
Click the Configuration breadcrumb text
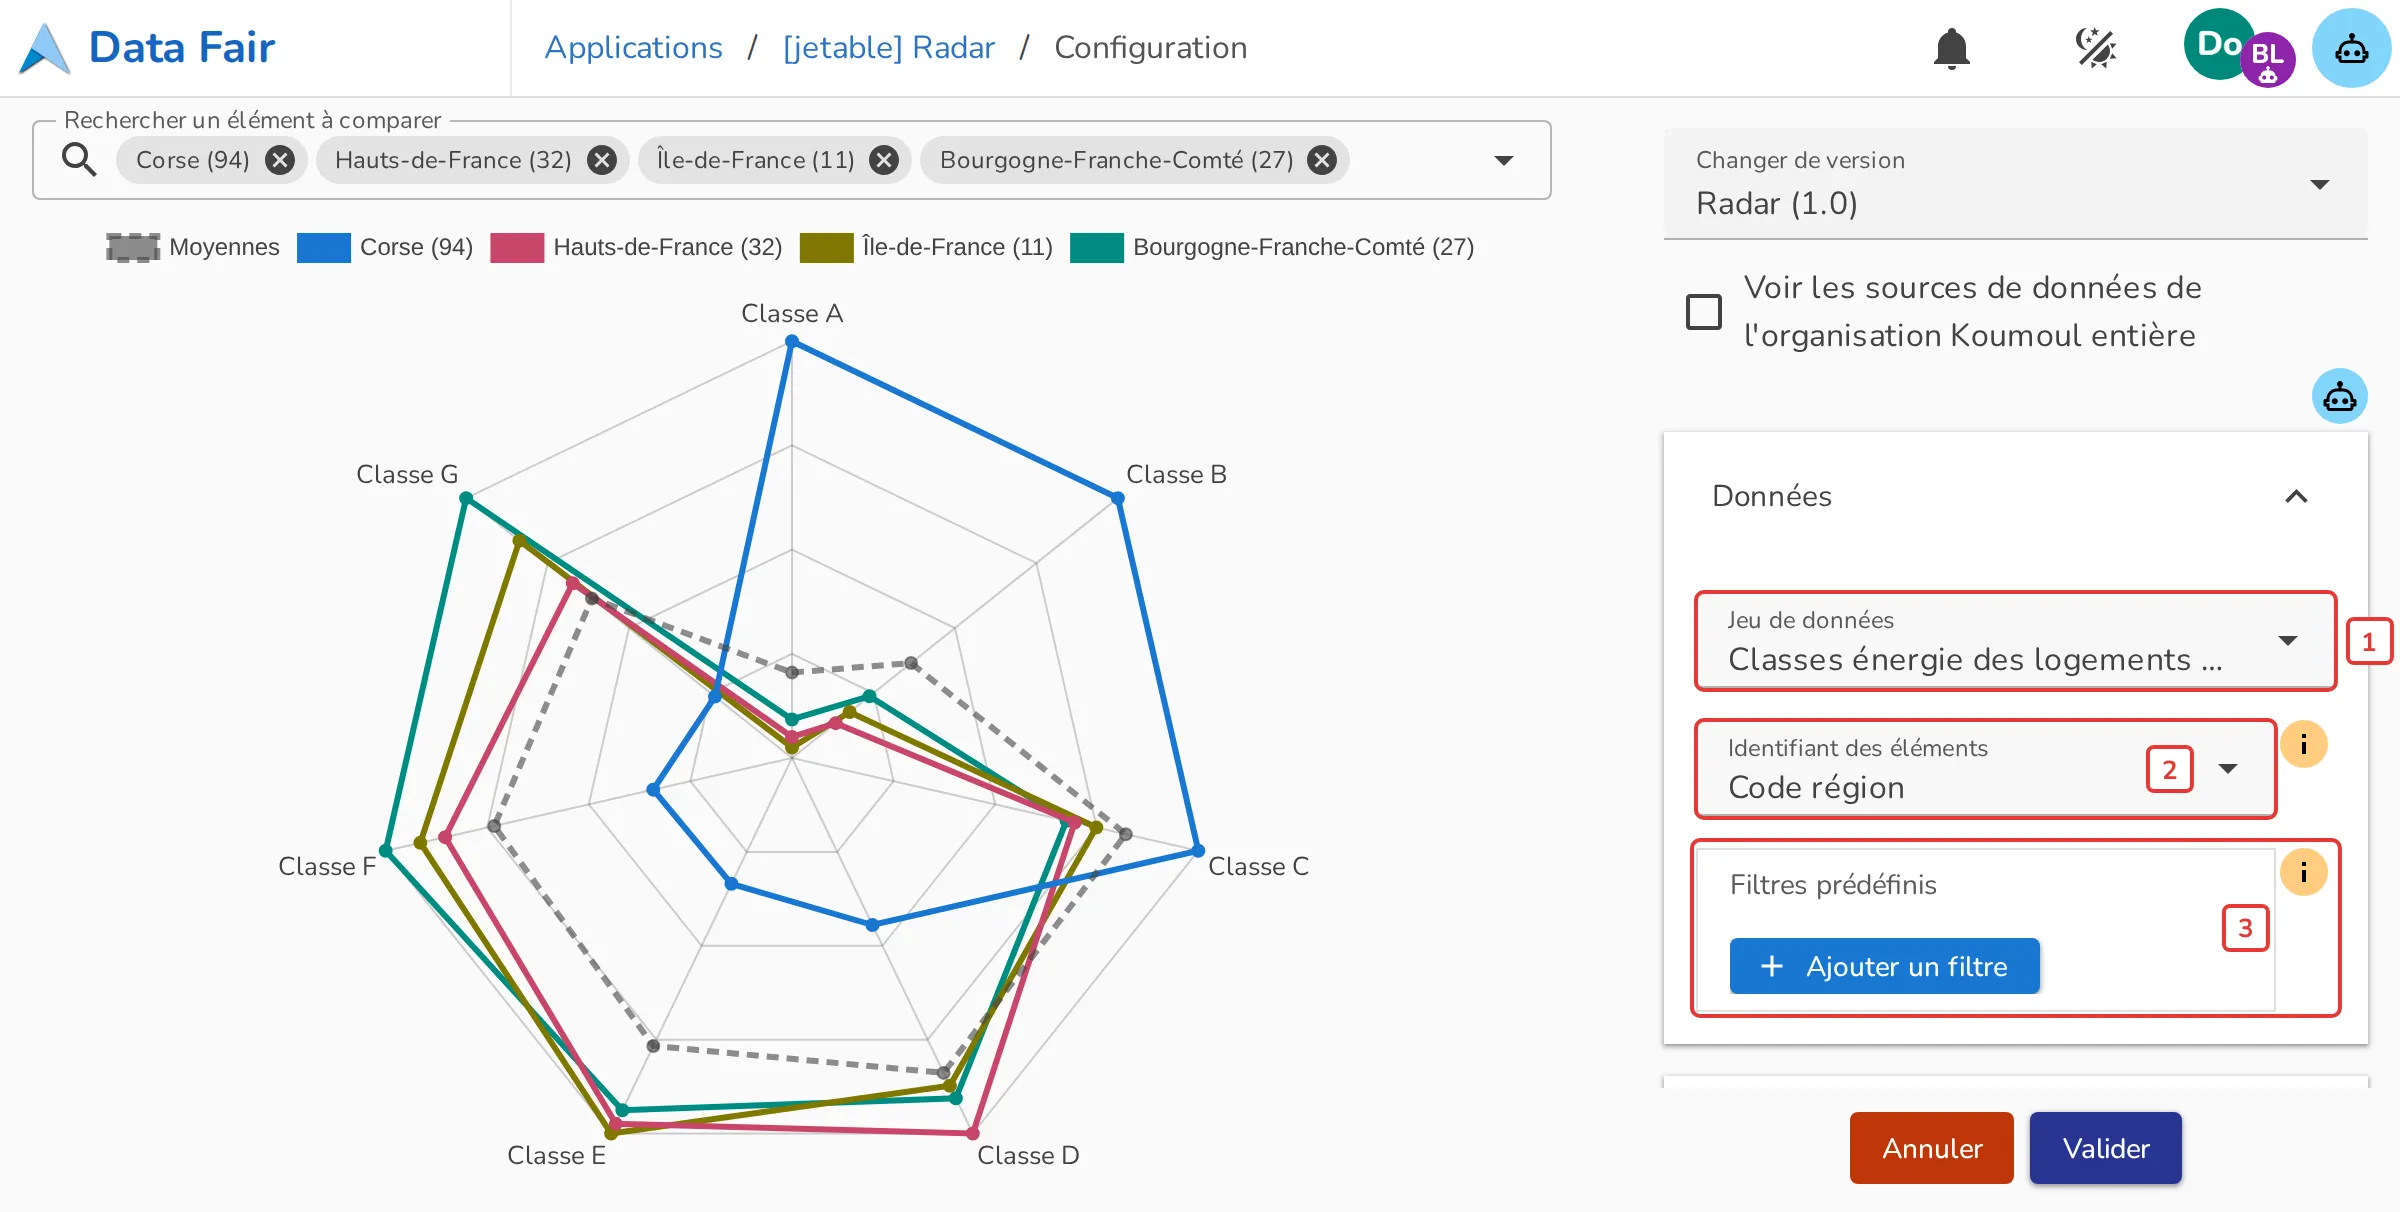(x=1151, y=48)
